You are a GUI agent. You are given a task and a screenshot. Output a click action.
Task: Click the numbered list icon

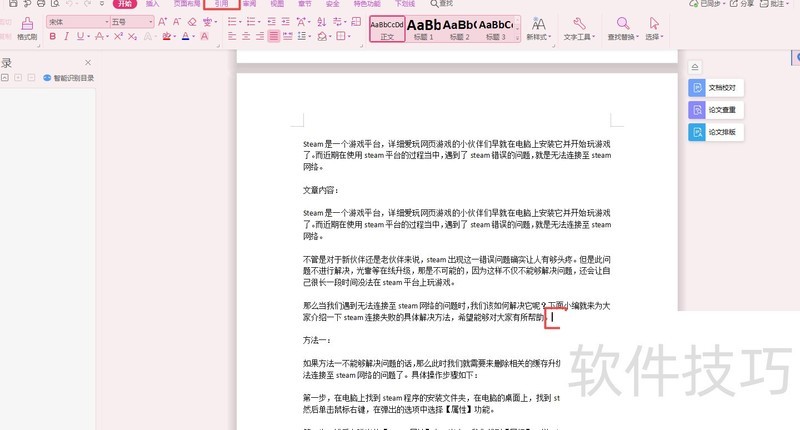pyautogui.click(x=251, y=21)
